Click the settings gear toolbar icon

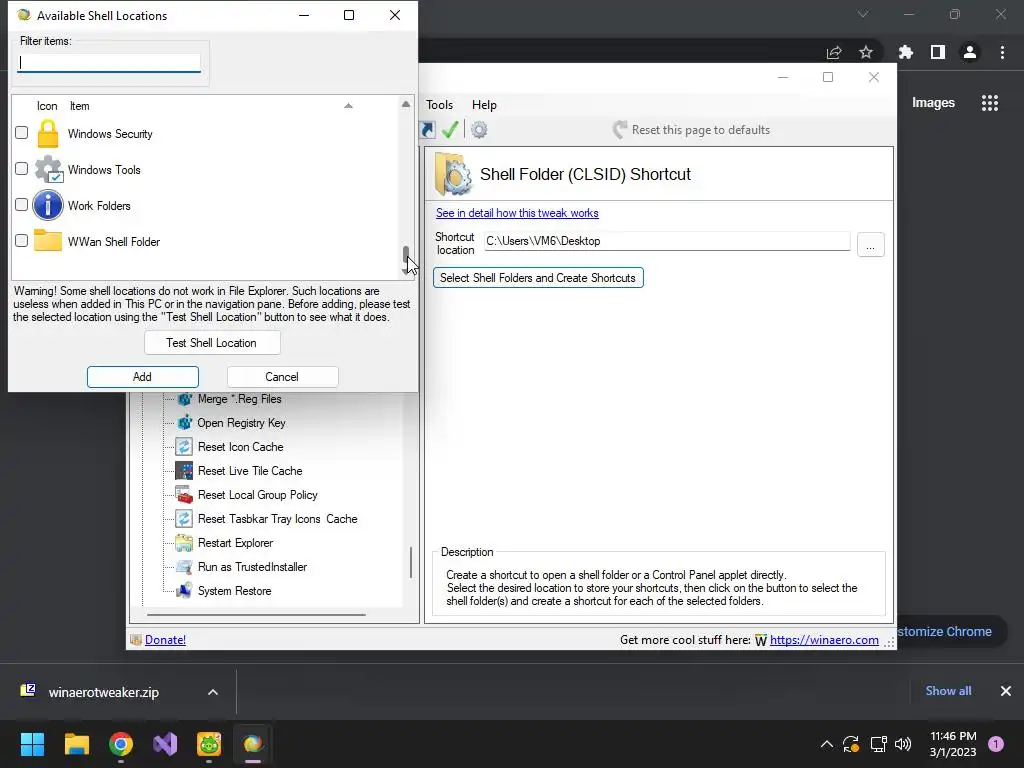(x=479, y=129)
